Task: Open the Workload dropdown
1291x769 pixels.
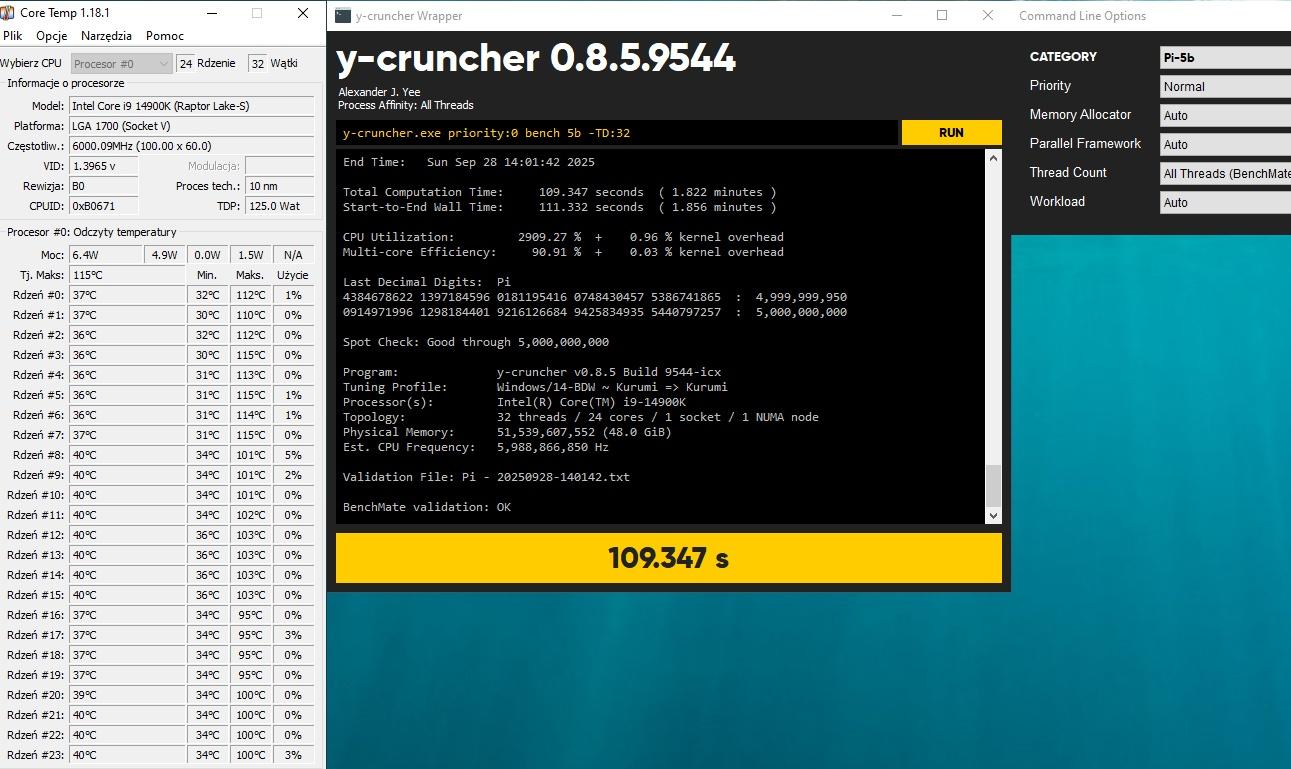Action: (1225, 202)
